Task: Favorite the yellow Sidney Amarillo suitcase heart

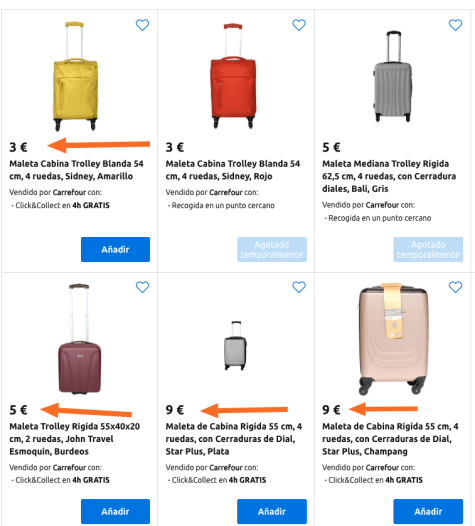Action: [x=142, y=25]
